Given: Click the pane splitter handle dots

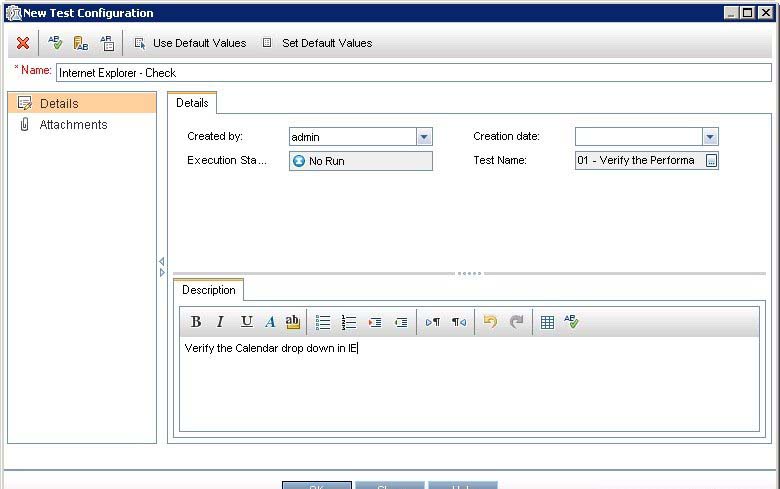Looking at the screenshot, I should (469, 273).
